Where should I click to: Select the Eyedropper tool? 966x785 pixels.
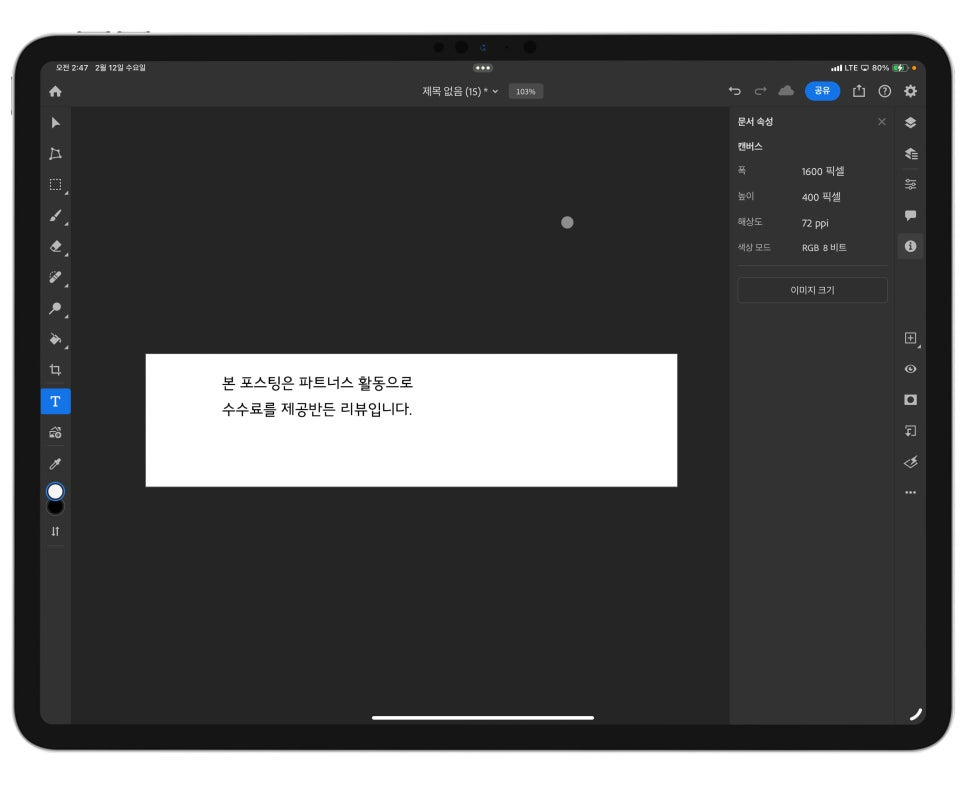click(x=55, y=464)
